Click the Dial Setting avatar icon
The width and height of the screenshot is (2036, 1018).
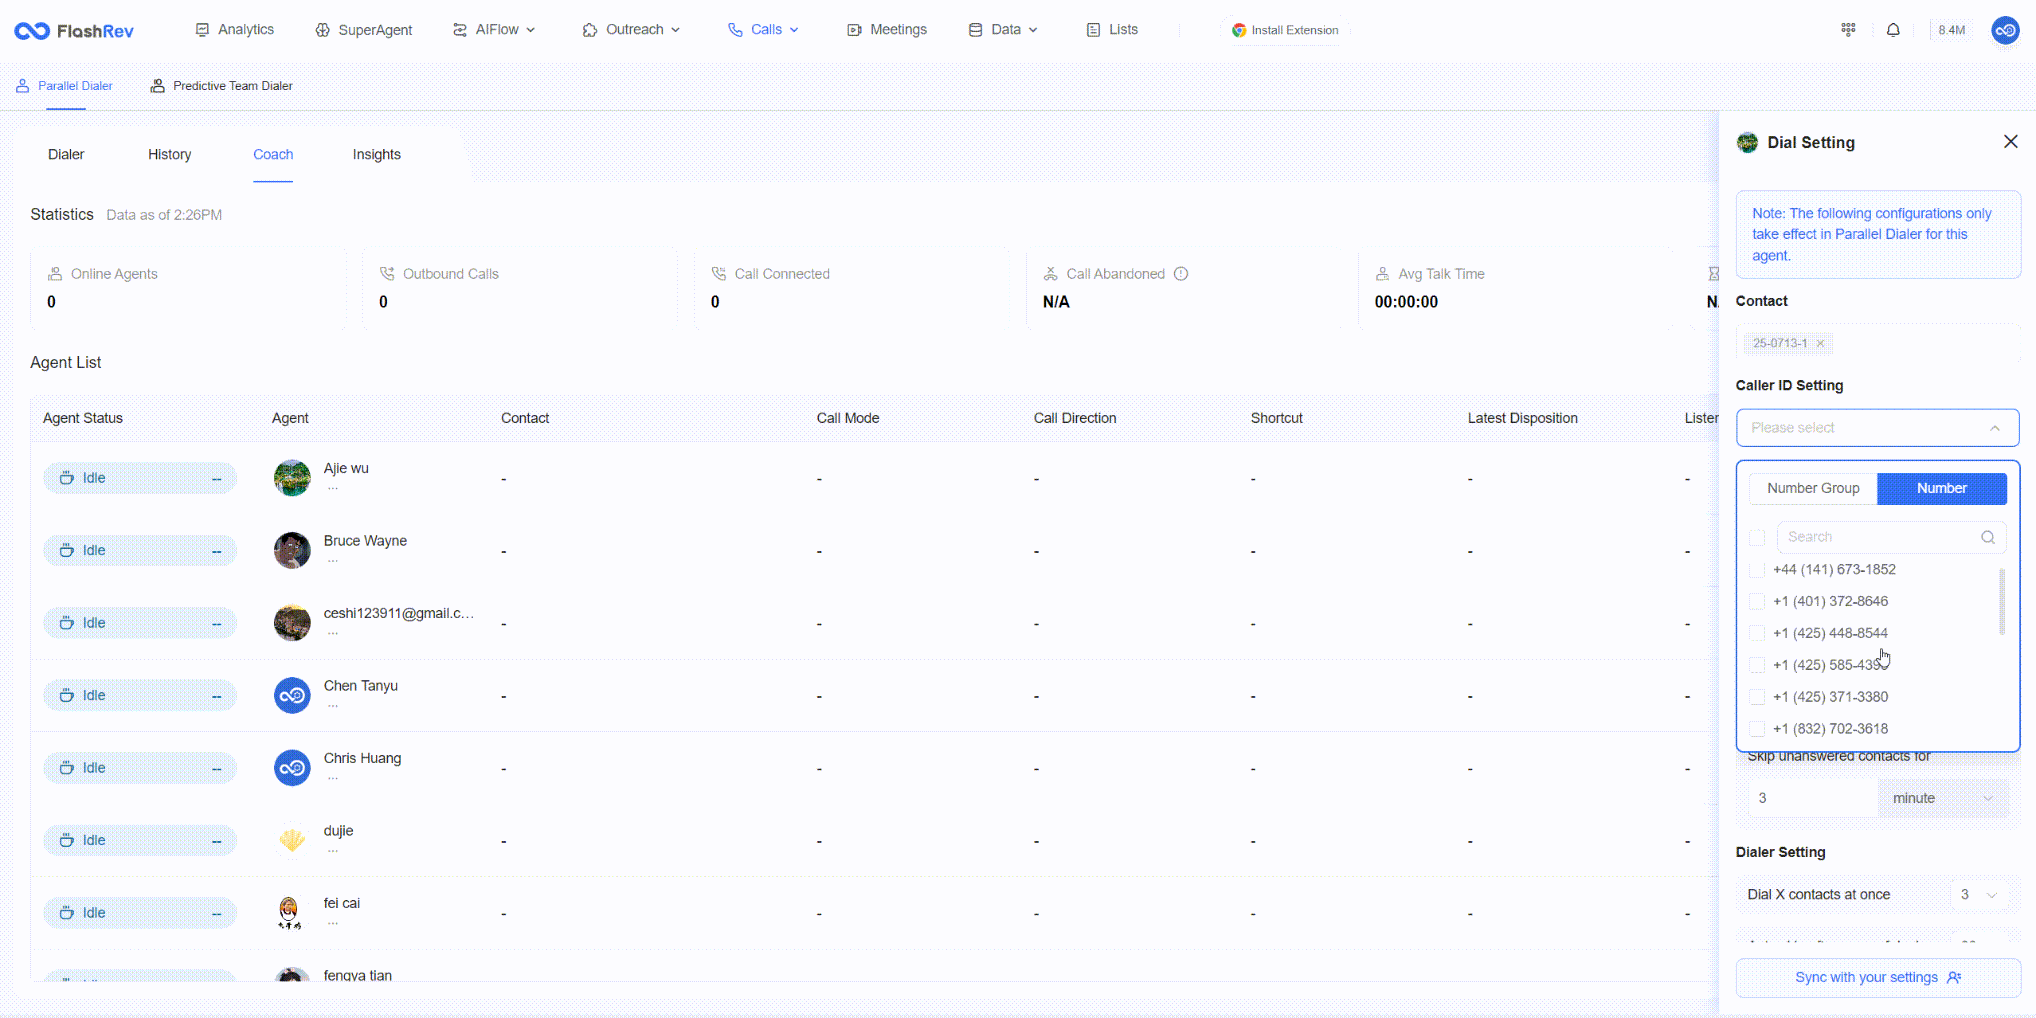(x=1747, y=143)
